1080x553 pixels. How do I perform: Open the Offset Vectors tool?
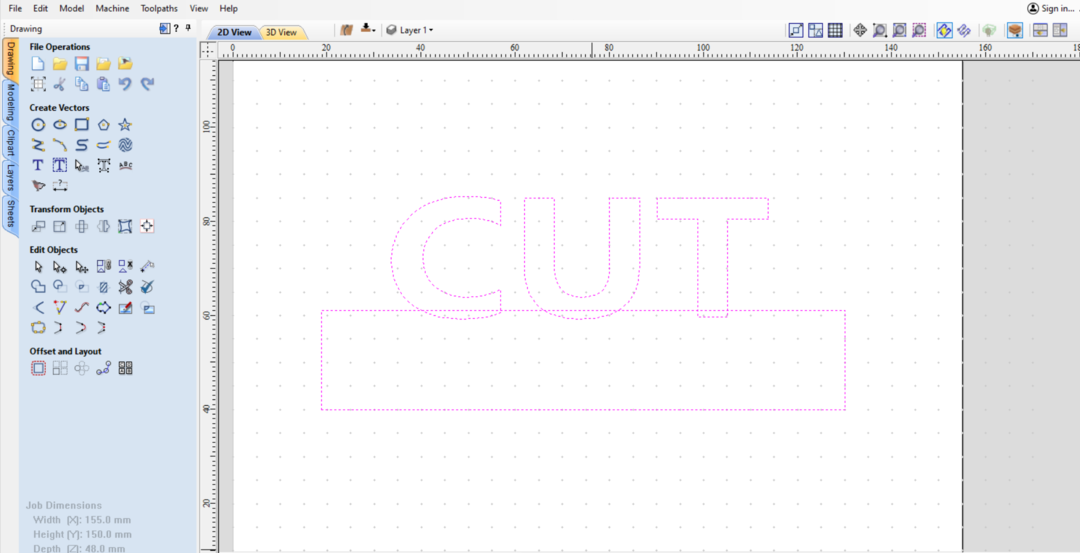[x=38, y=368]
